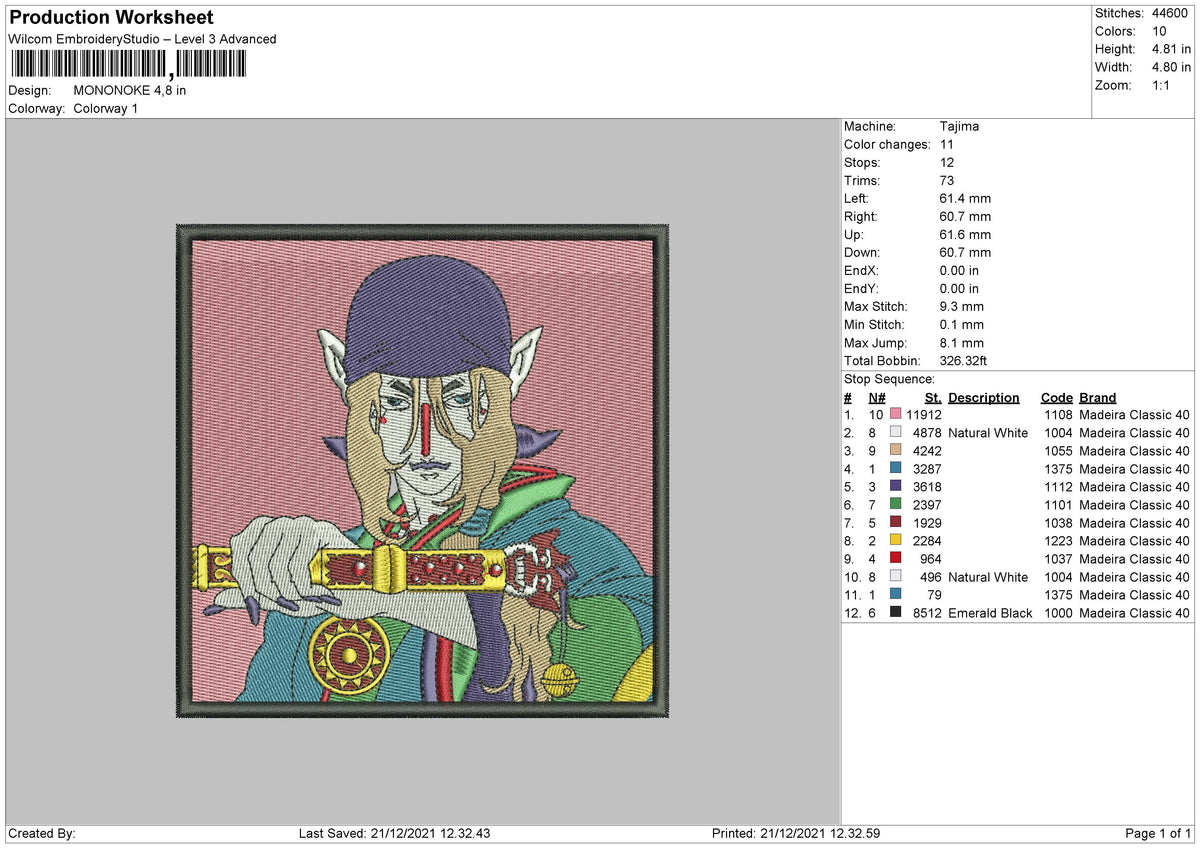The width and height of the screenshot is (1200, 848).
Task: Click the Height value 4.81 in
Action: pos(1171,49)
